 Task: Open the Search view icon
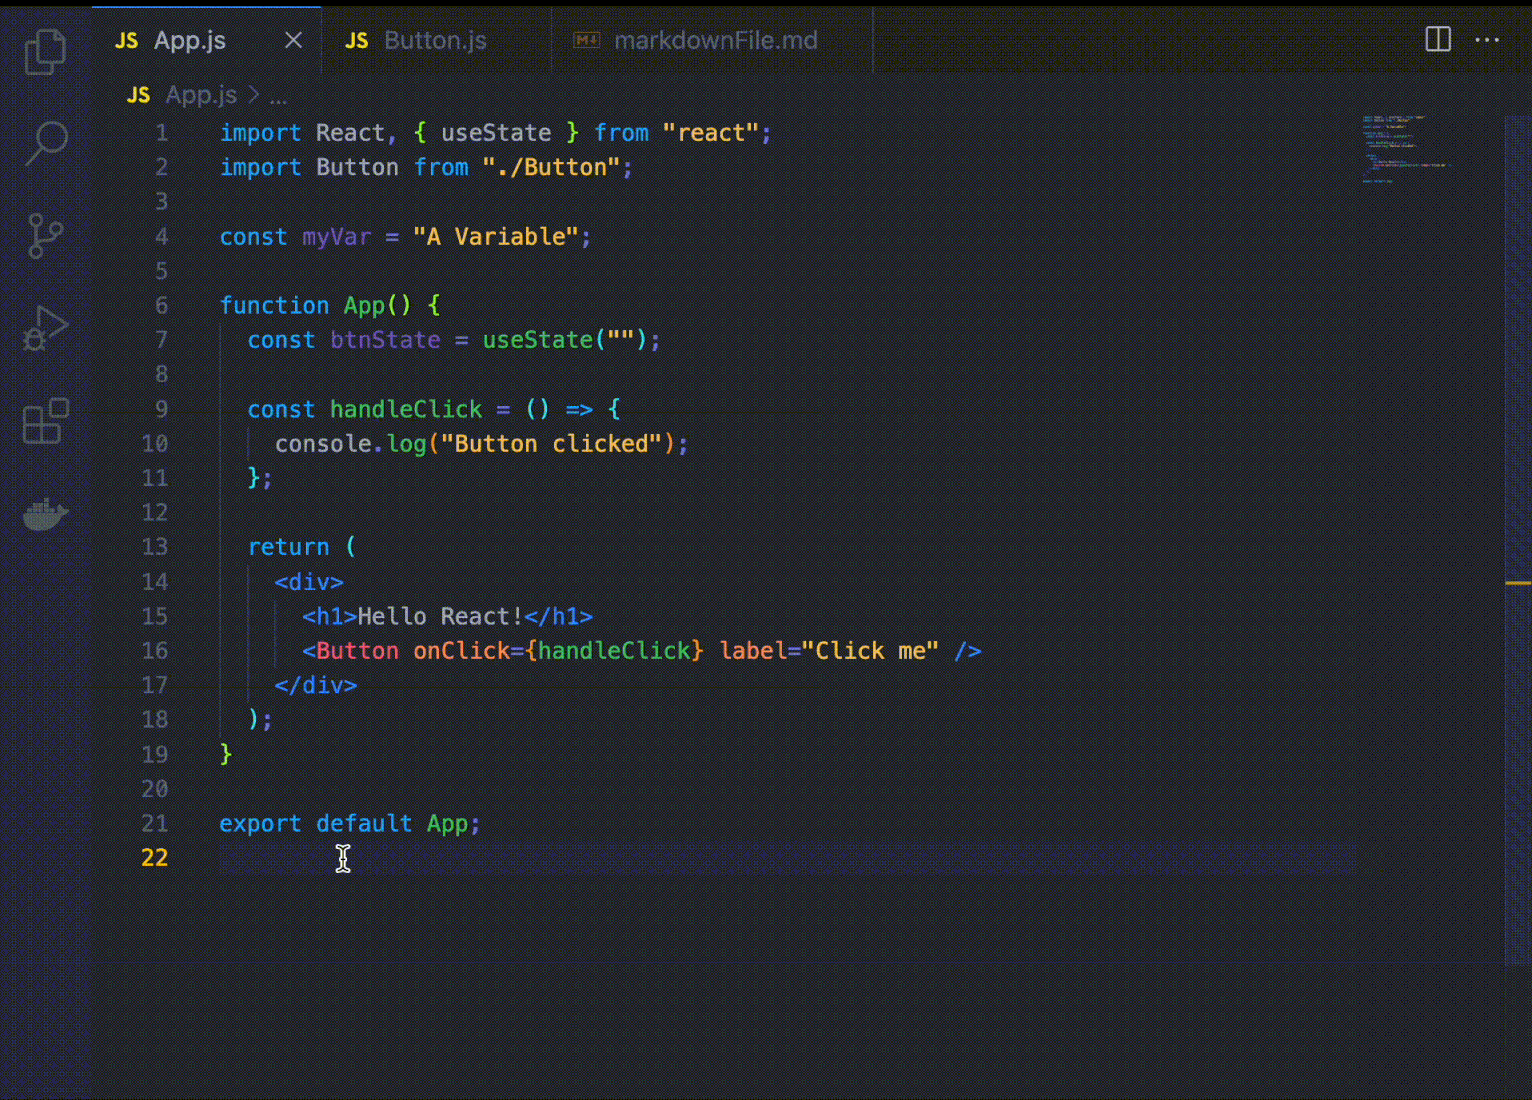(x=45, y=143)
